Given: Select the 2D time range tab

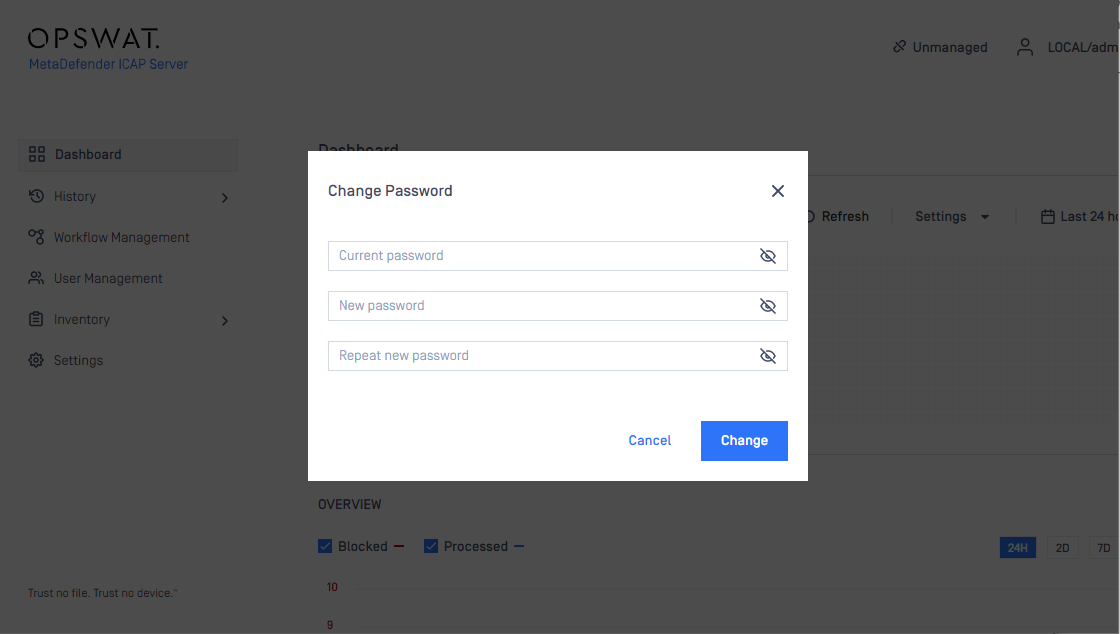Looking at the screenshot, I should (x=1062, y=548).
